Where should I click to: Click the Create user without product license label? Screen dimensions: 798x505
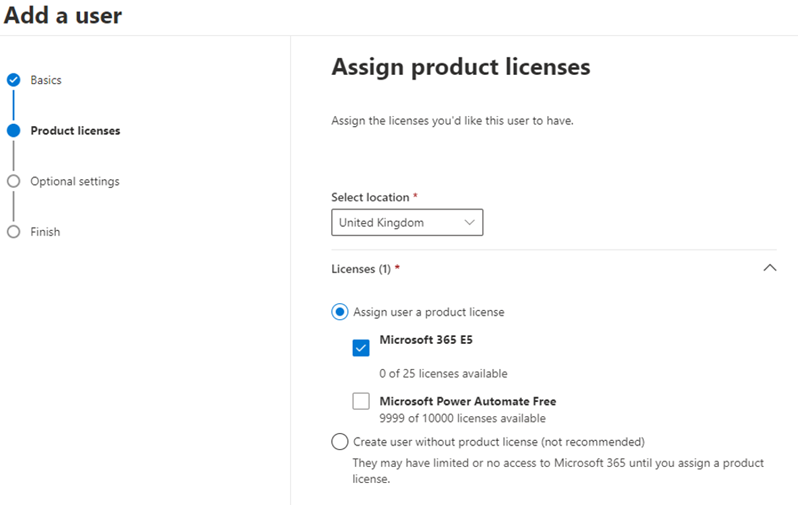coord(499,442)
